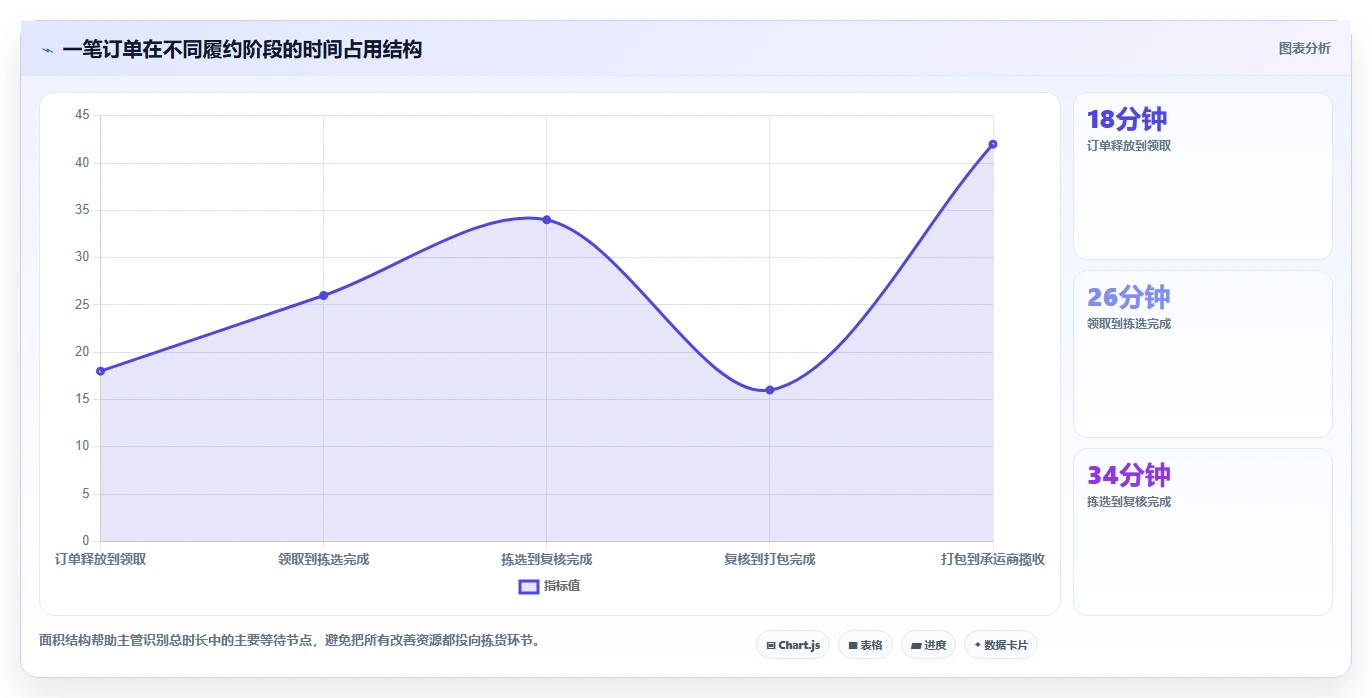Click the lightning icon beside the title
This screenshot has height=698, width=1372.
pos(47,49)
